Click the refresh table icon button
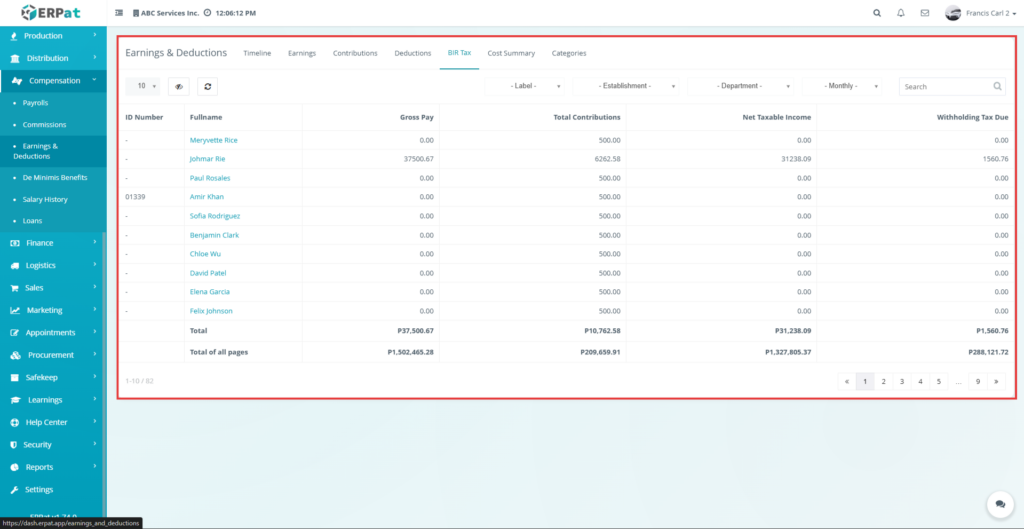The width and height of the screenshot is (1024, 529). pyautogui.click(x=207, y=87)
